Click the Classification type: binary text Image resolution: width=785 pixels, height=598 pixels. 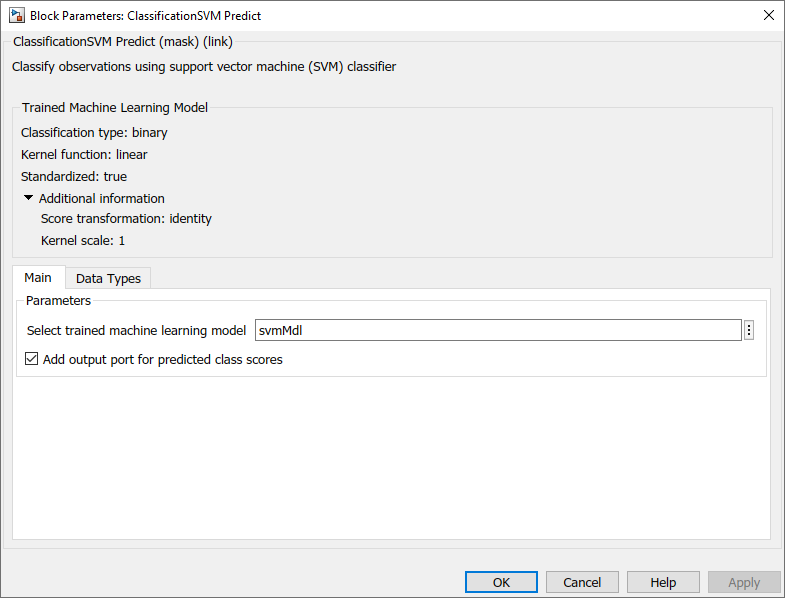pos(94,132)
